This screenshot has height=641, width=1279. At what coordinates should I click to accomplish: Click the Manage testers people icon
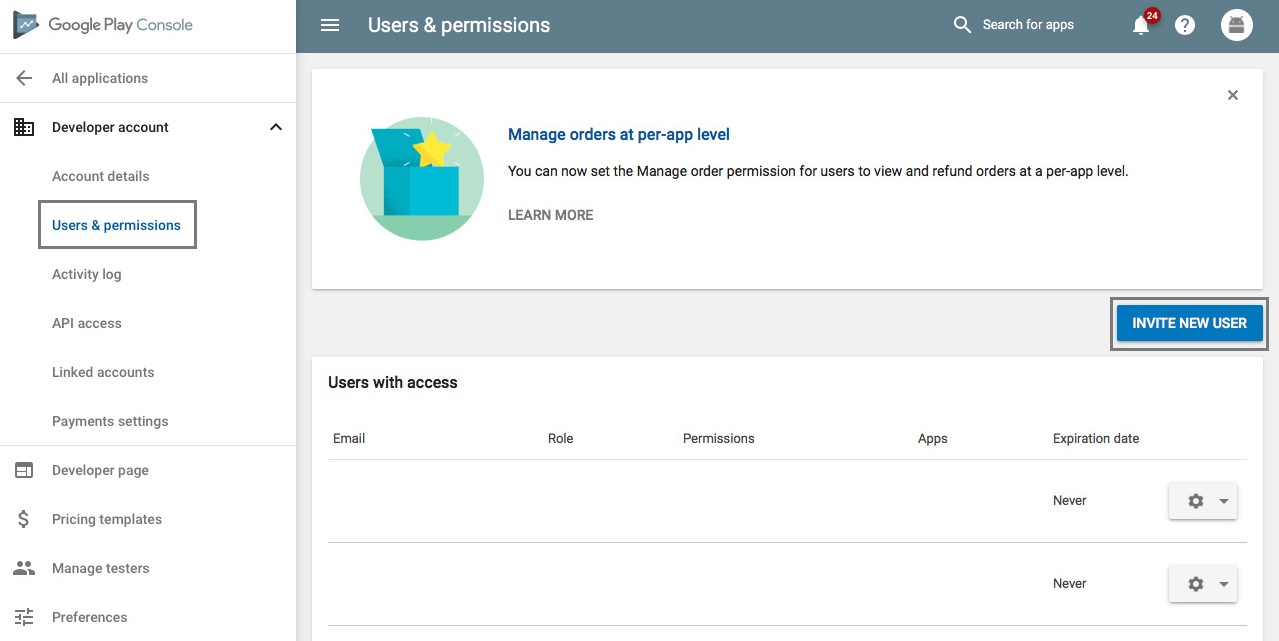pos(24,568)
